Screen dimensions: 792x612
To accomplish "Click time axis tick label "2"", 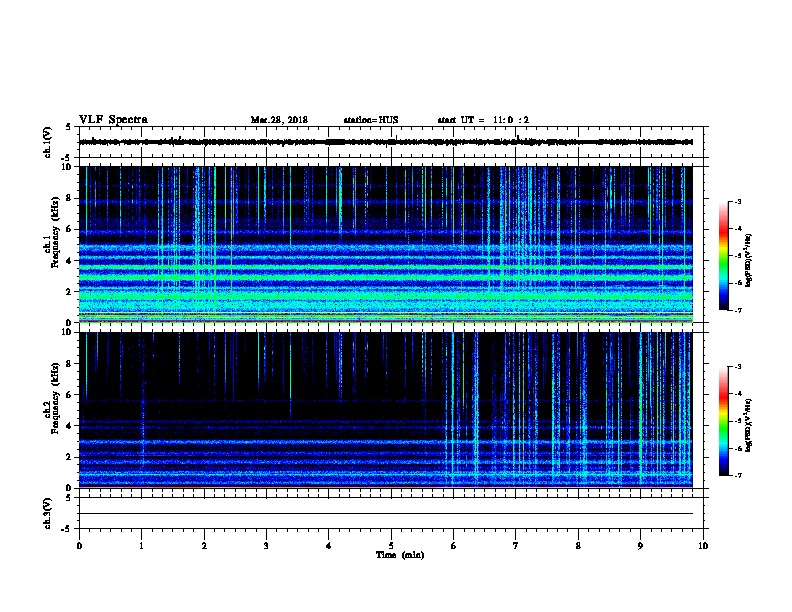I will click(204, 545).
